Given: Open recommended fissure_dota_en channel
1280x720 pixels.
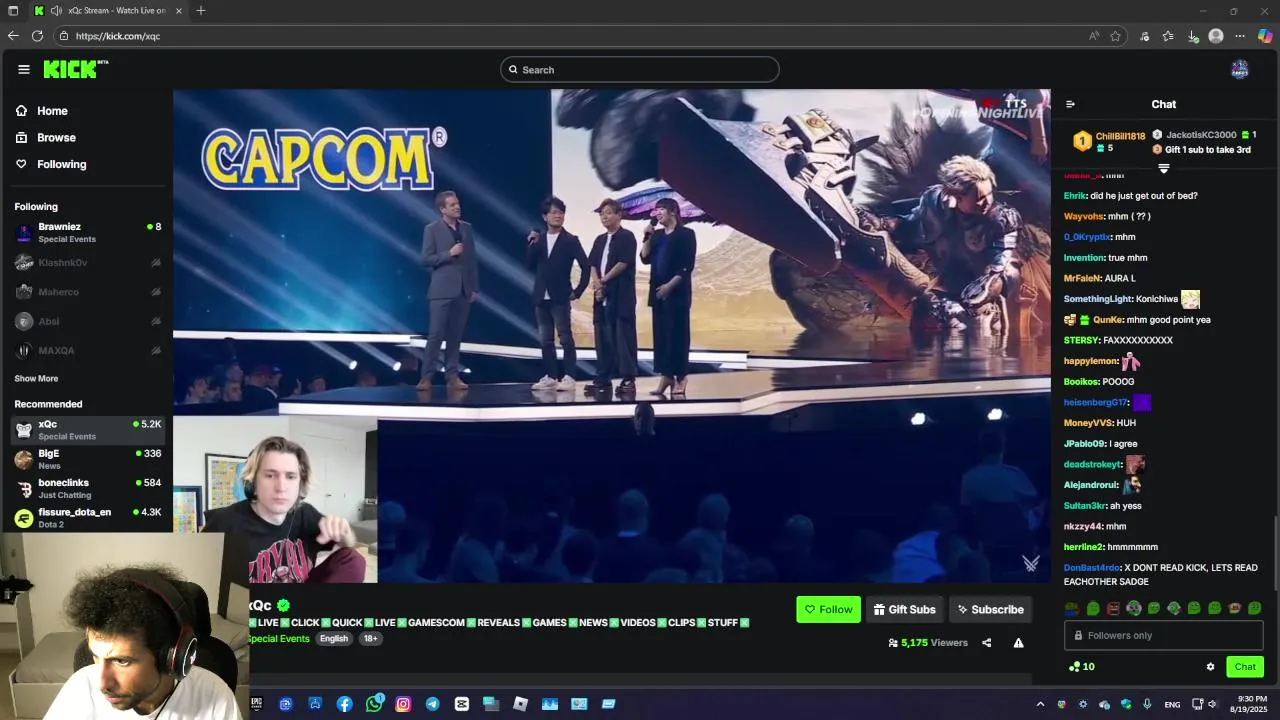Looking at the screenshot, I should (x=88, y=518).
